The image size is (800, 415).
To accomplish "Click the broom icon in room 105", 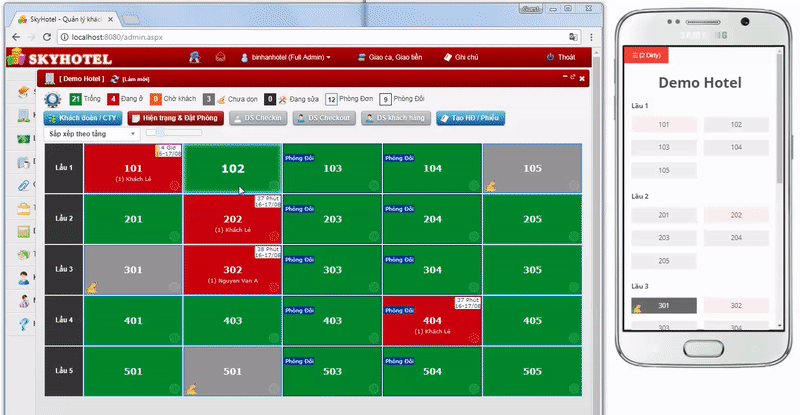I will 490,186.
